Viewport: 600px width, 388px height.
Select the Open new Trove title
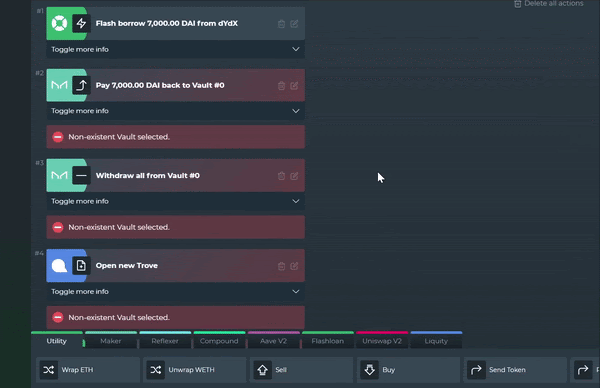(127, 266)
